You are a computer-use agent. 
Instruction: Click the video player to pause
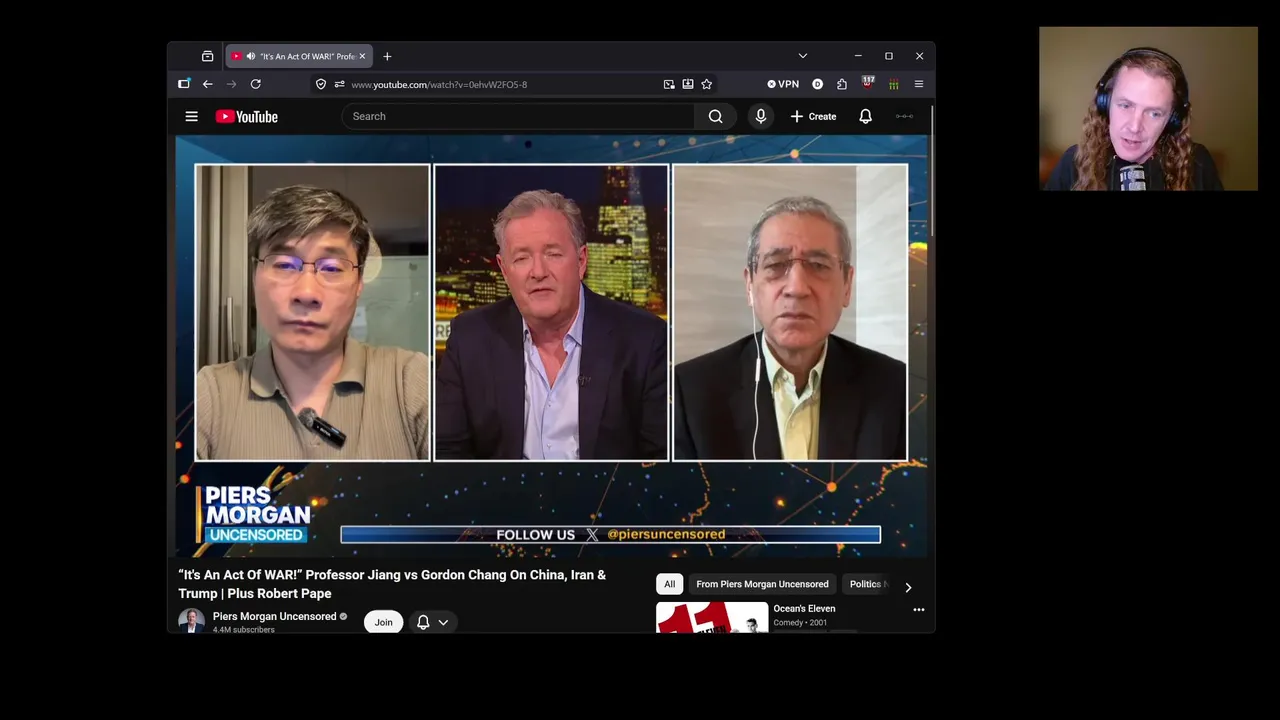(551, 346)
